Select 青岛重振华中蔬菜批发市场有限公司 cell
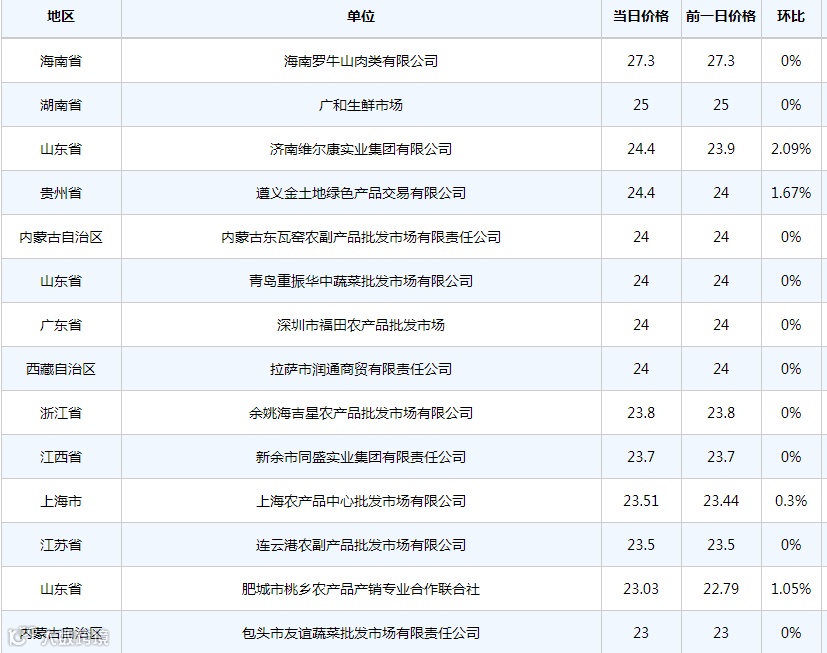Image resolution: width=827 pixels, height=653 pixels. click(361, 281)
